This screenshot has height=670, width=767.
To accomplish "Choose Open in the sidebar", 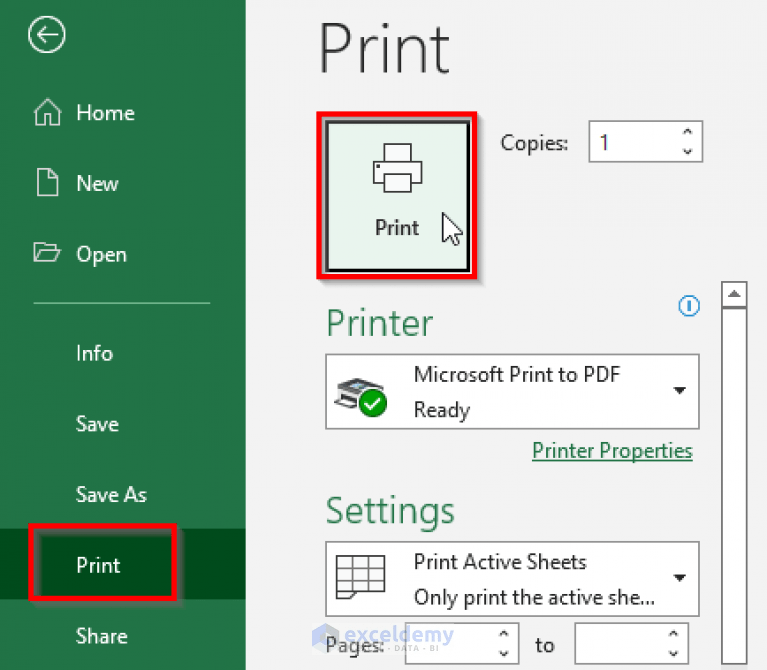I will [80, 254].
